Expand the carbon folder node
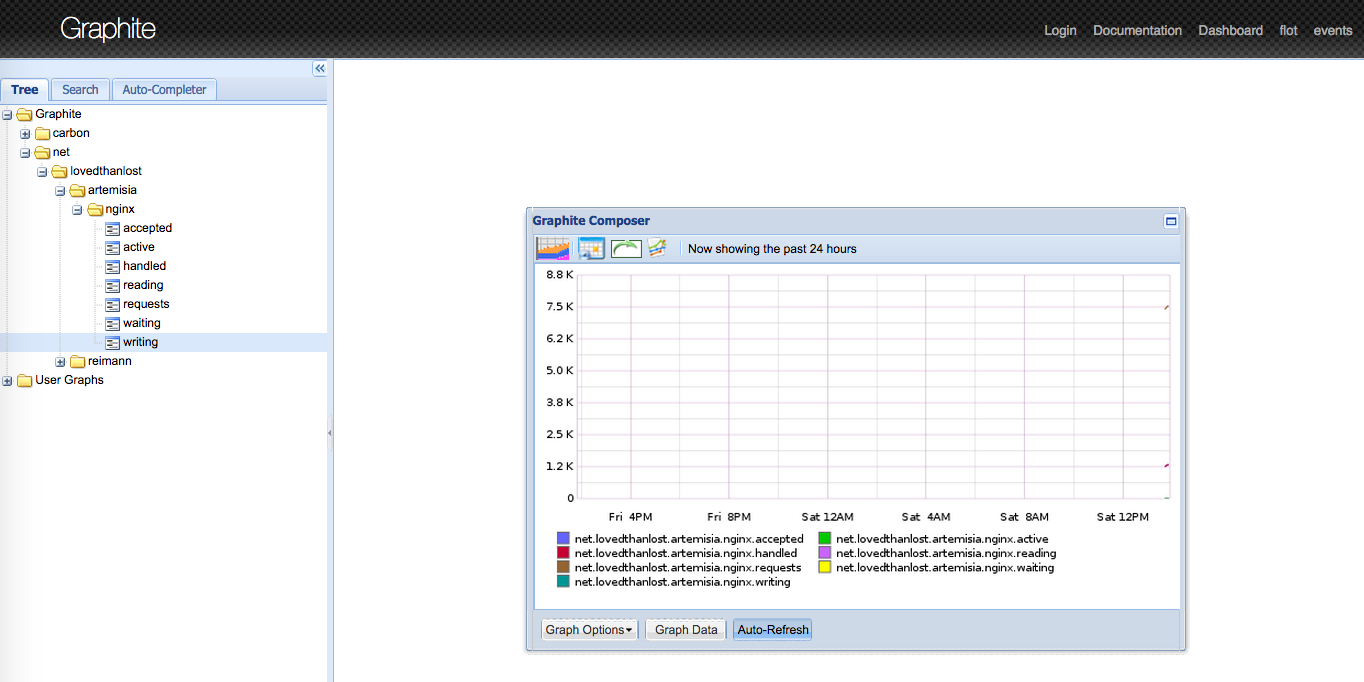 (x=25, y=133)
